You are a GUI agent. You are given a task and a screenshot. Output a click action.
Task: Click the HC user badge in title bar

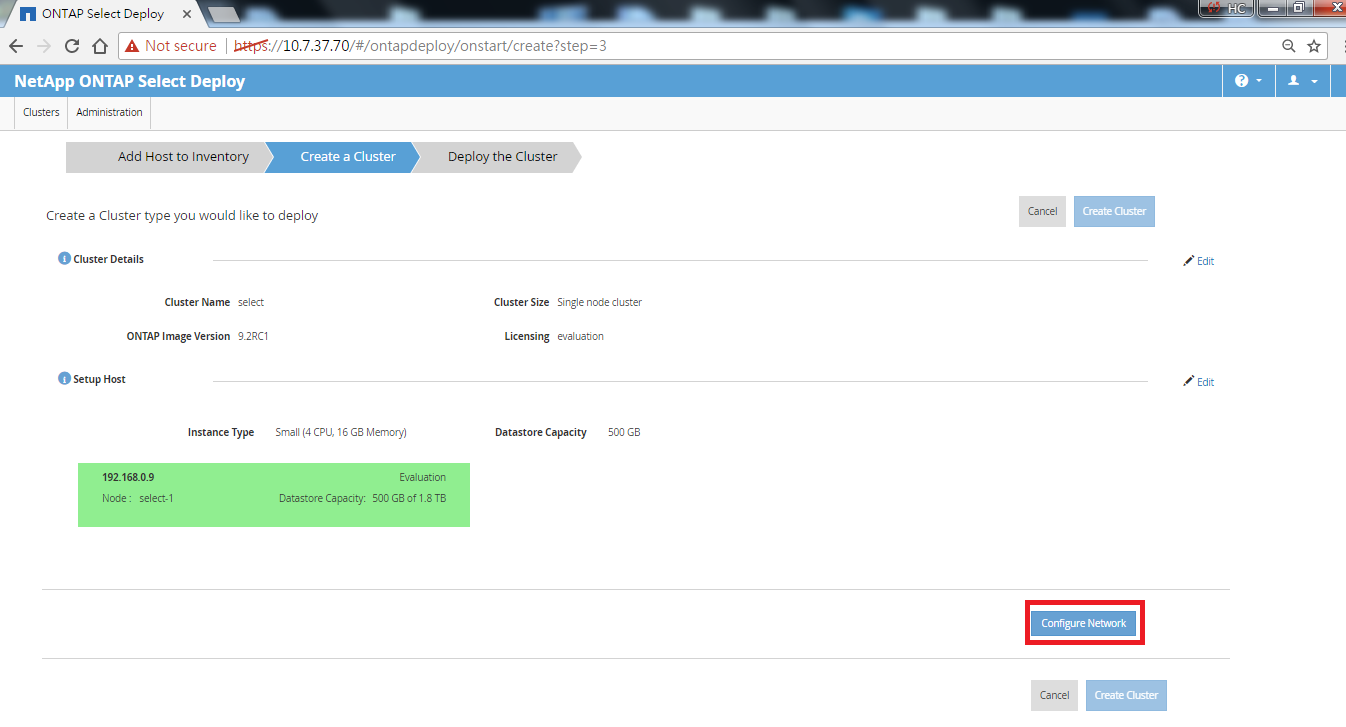coord(1227,8)
